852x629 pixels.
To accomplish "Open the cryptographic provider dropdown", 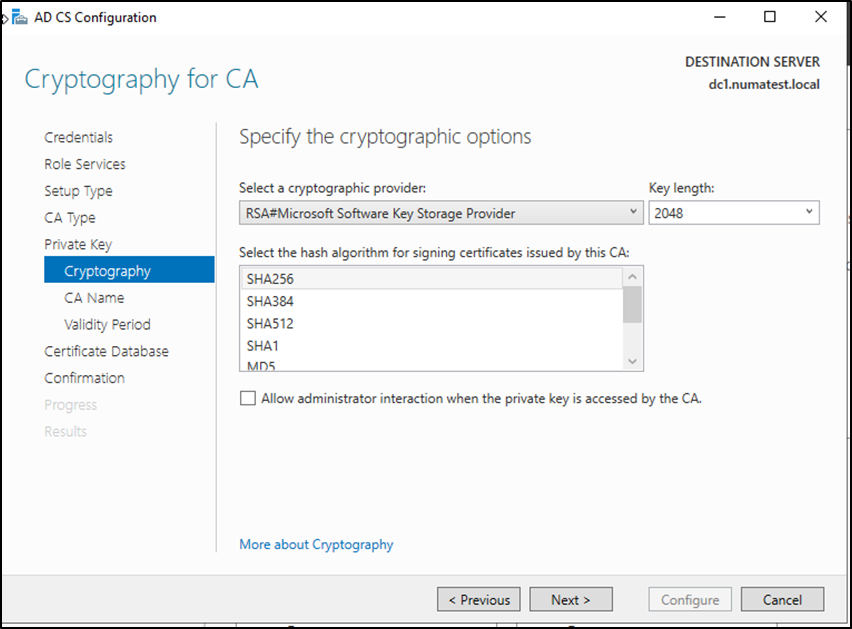I will click(x=441, y=212).
